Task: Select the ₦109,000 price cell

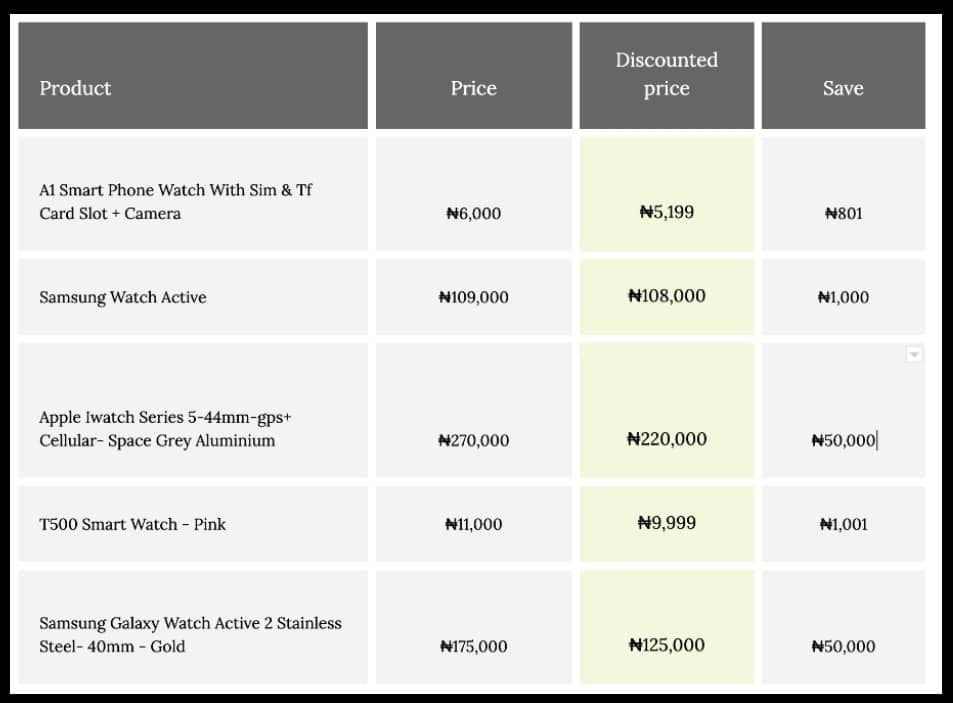Action: [x=473, y=297]
